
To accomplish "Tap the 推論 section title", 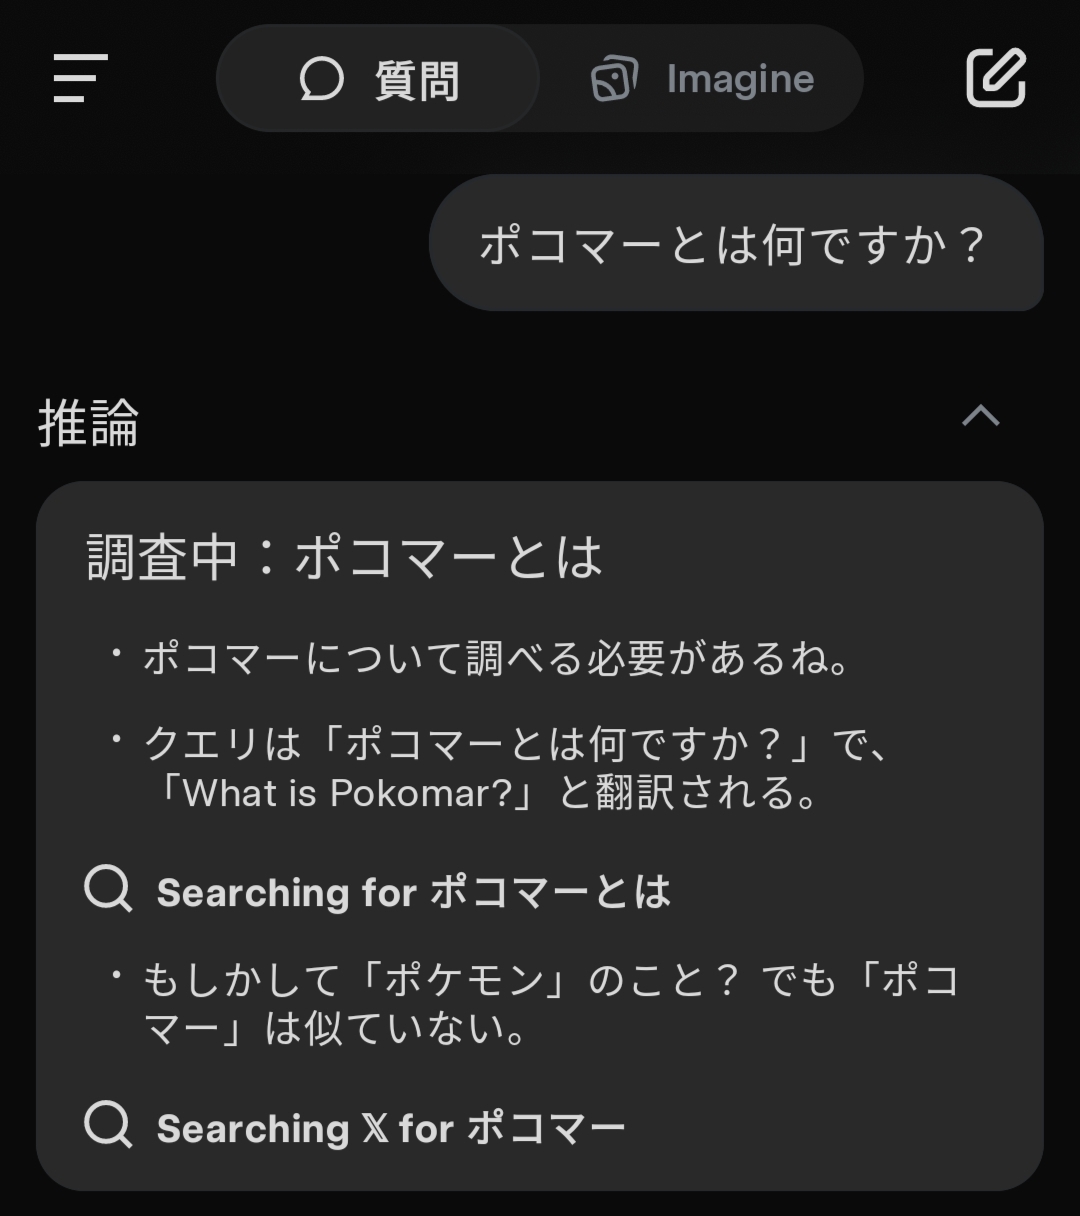I will pos(88,422).
